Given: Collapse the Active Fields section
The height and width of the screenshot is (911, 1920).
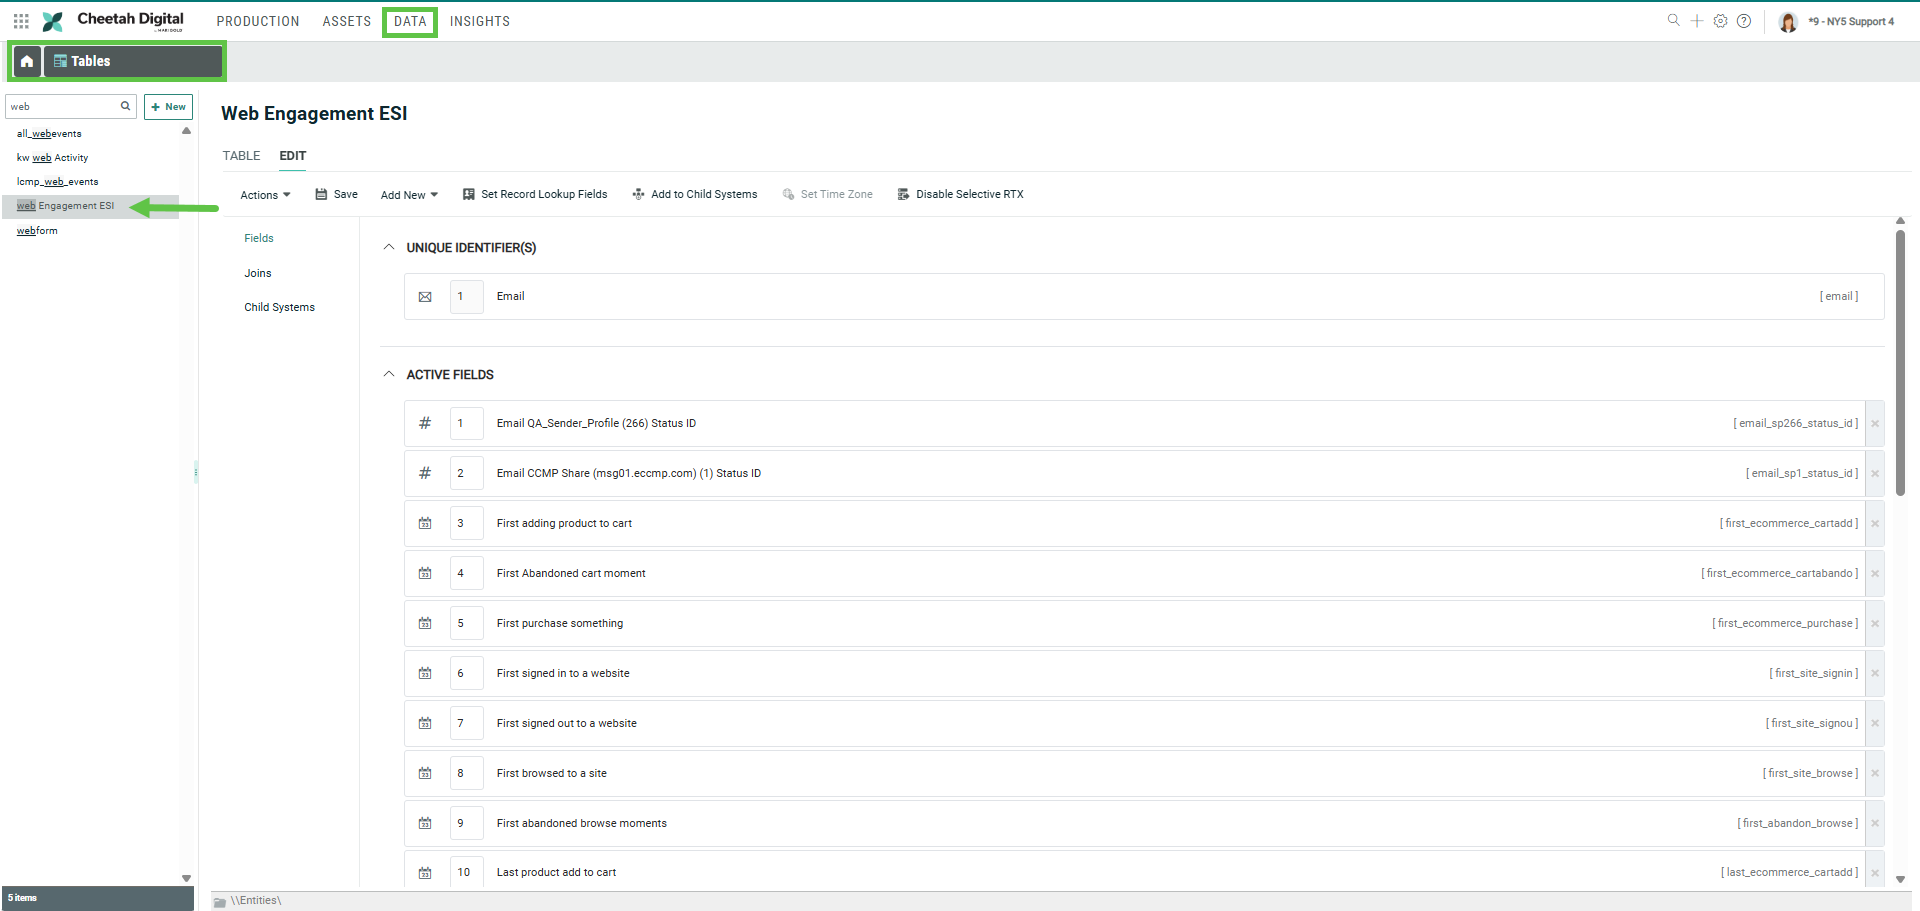Looking at the screenshot, I should click(x=389, y=375).
